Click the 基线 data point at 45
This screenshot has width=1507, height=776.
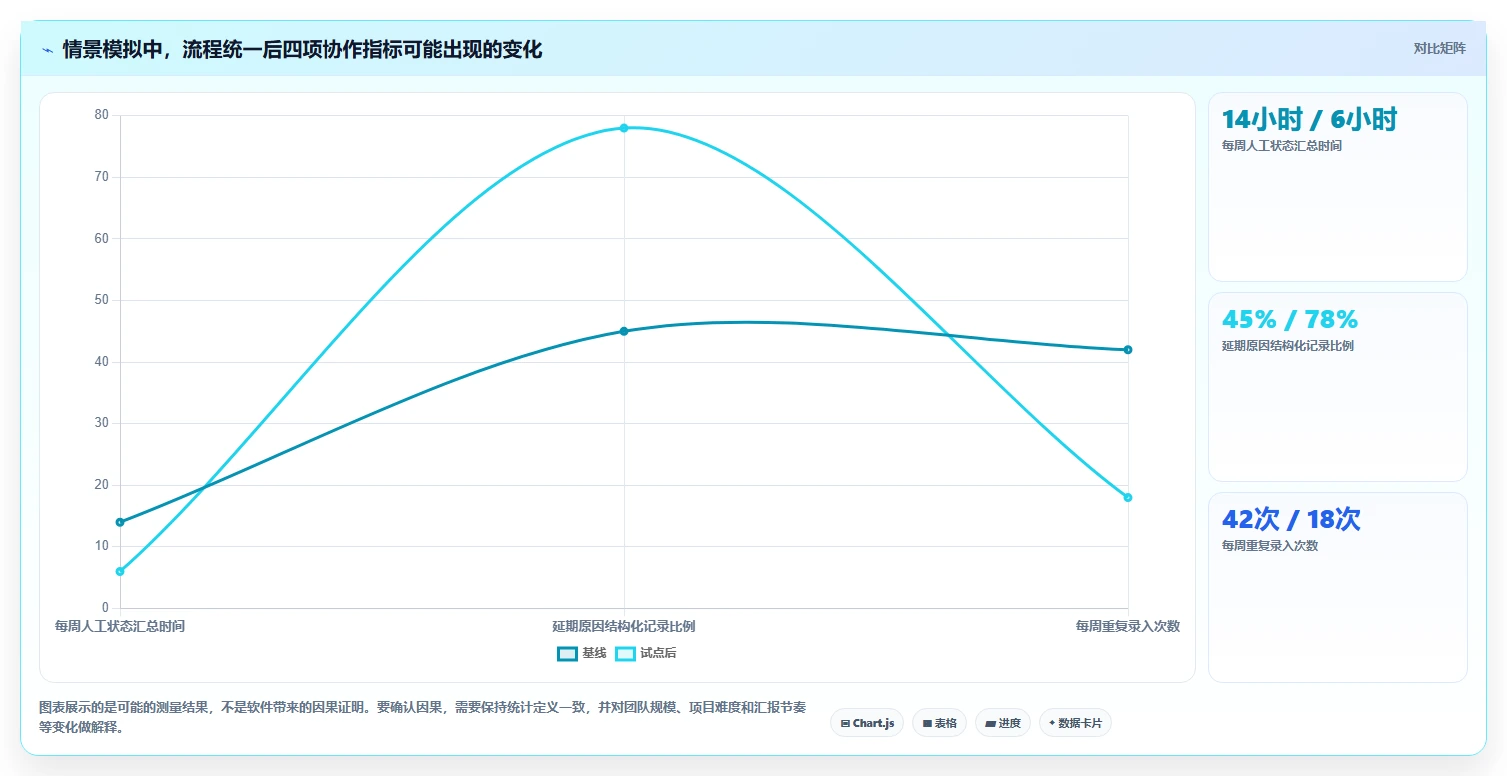click(624, 331)
